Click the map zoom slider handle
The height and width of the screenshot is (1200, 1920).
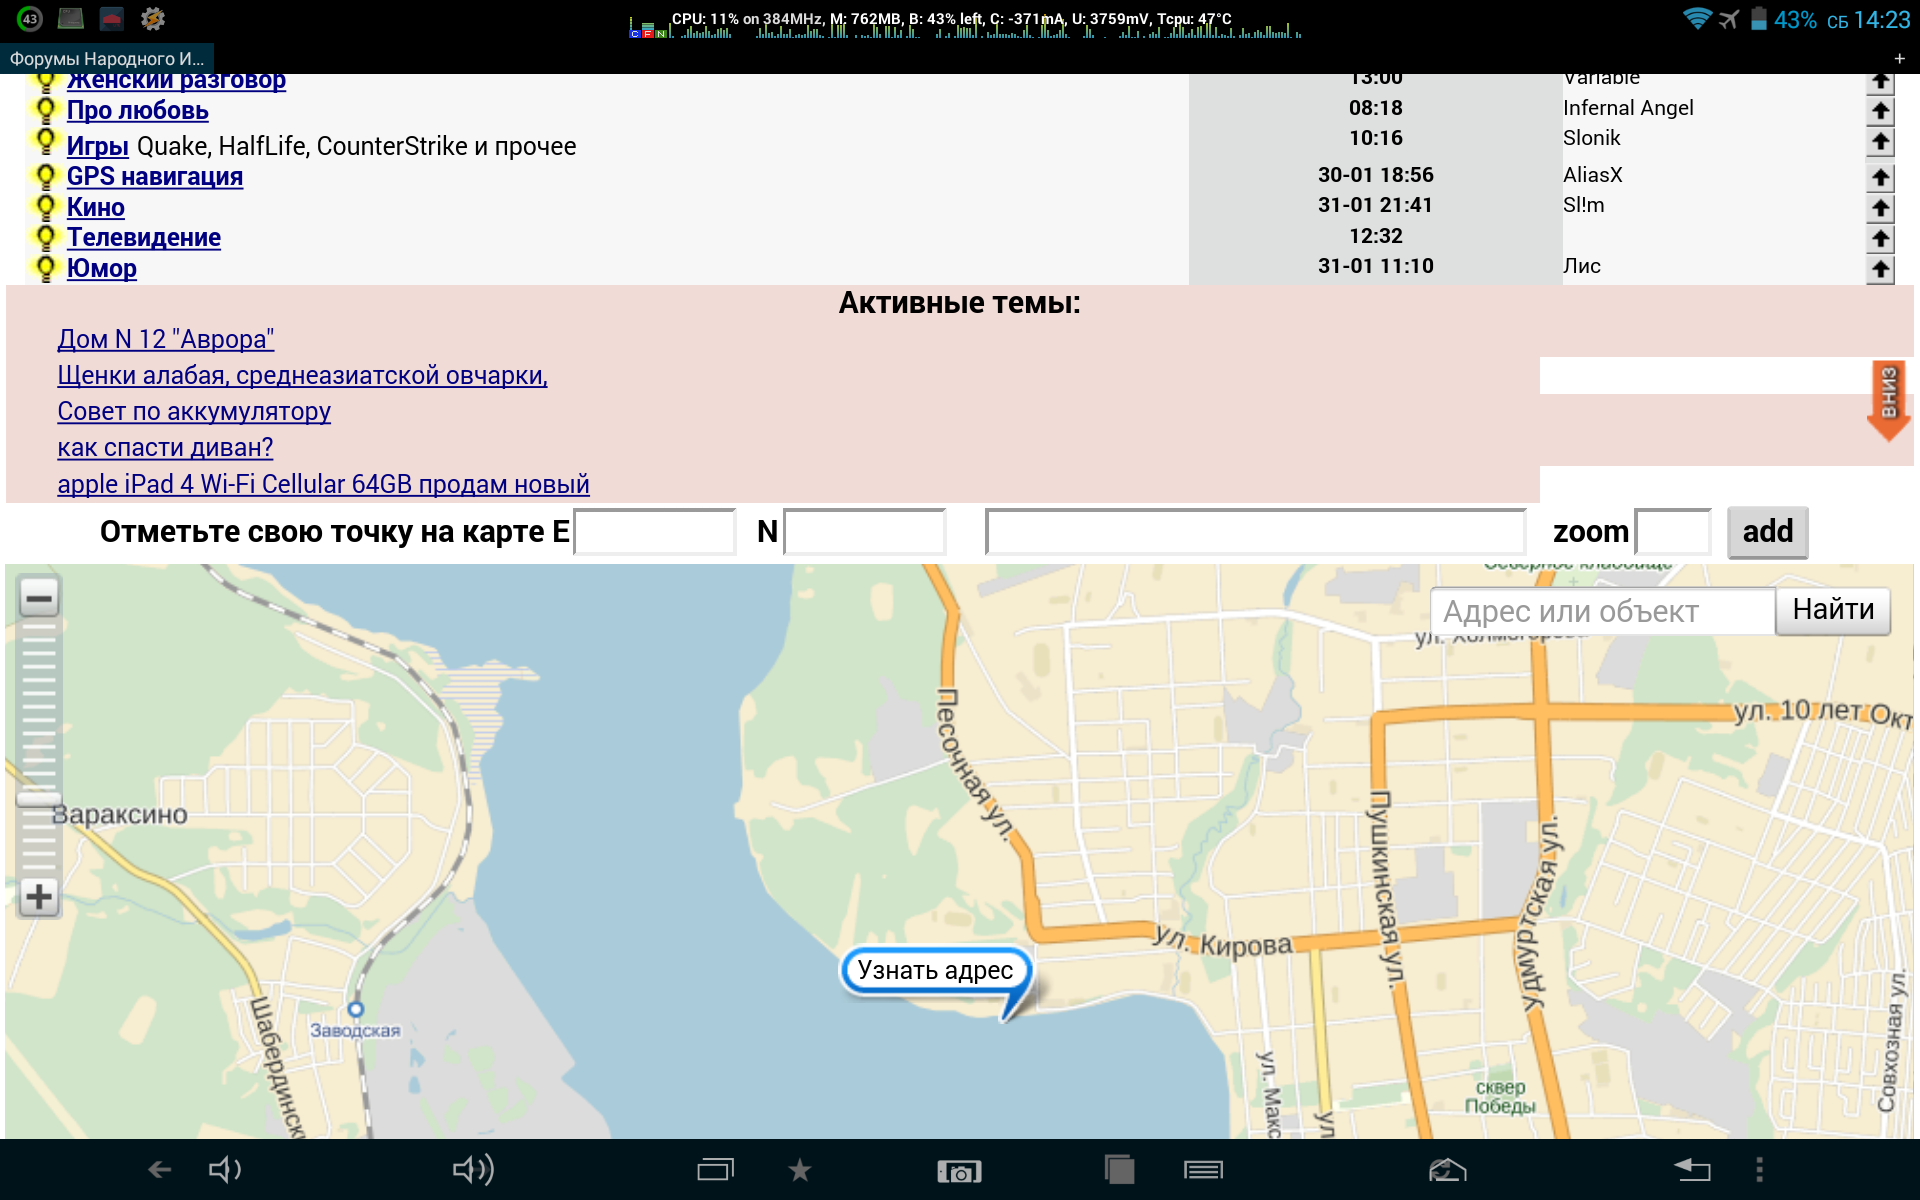tap(39, 799)
